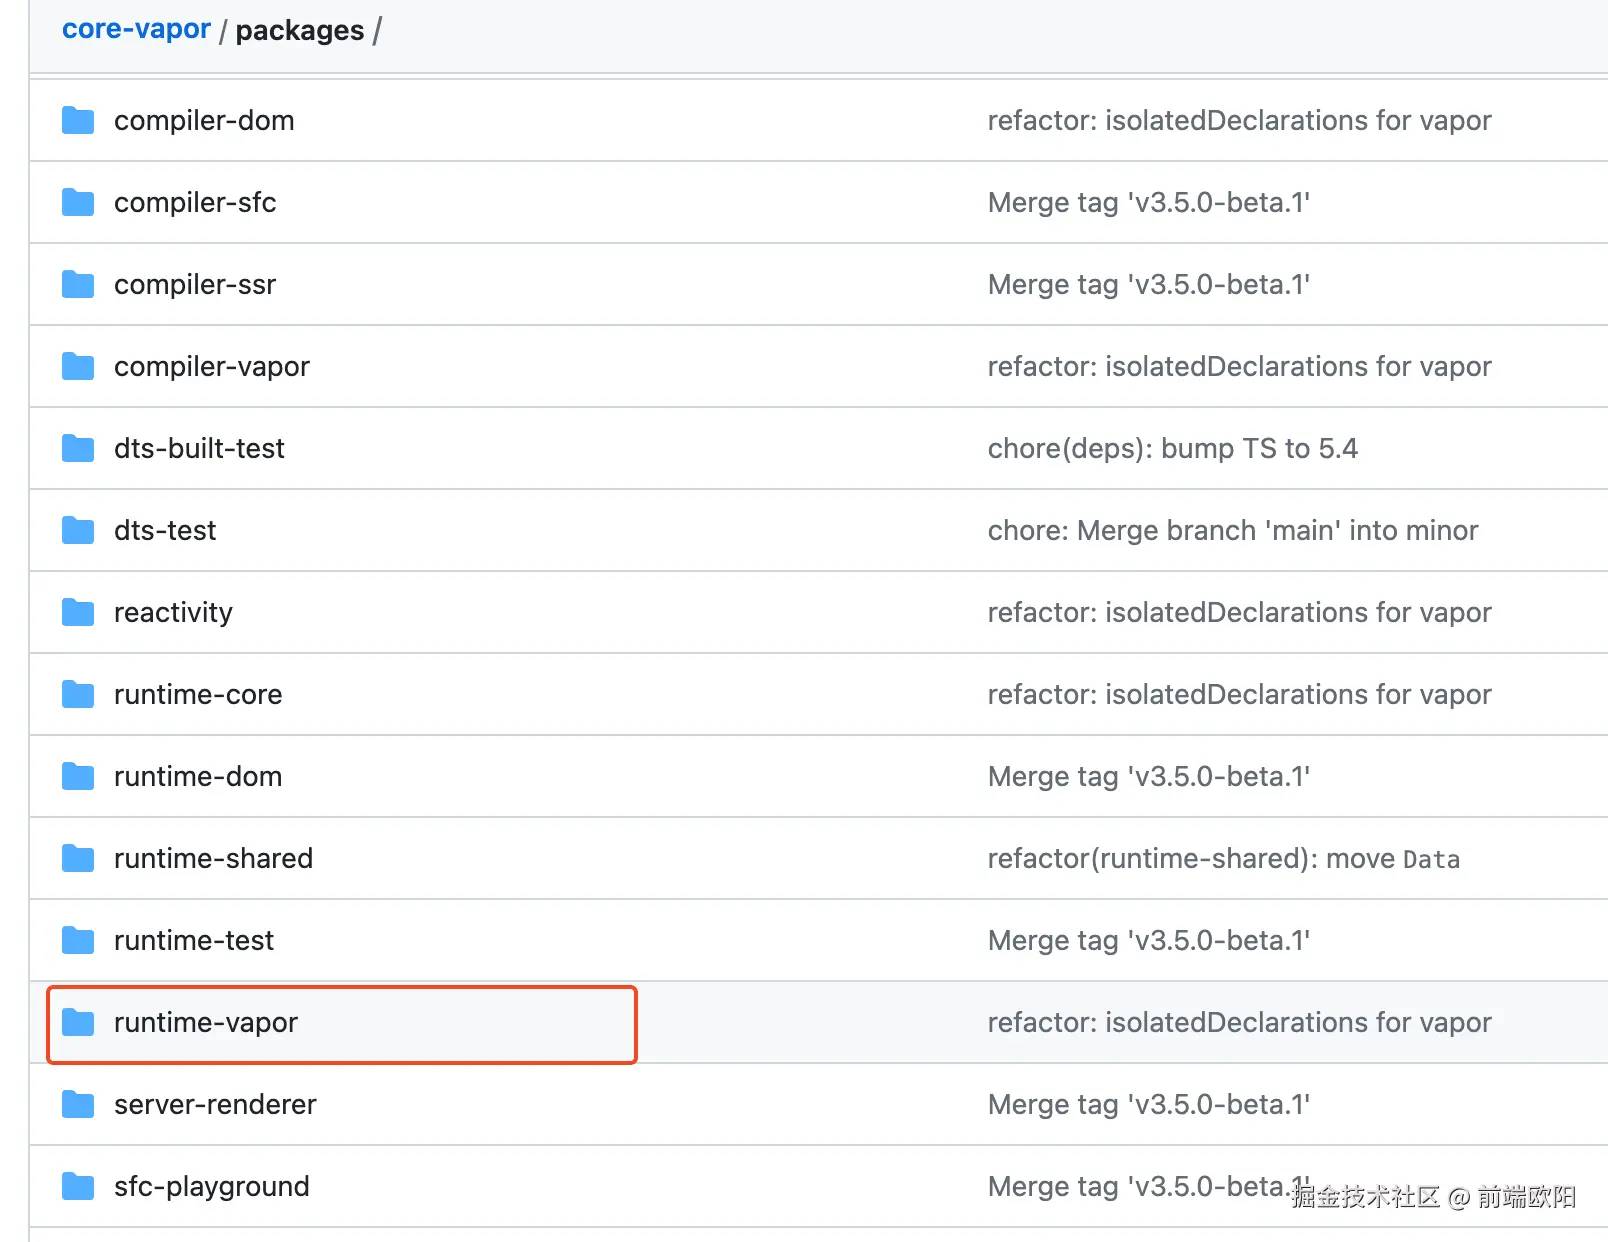
Task: Open the sfc-playground directory link
Action: (212, 1187)
